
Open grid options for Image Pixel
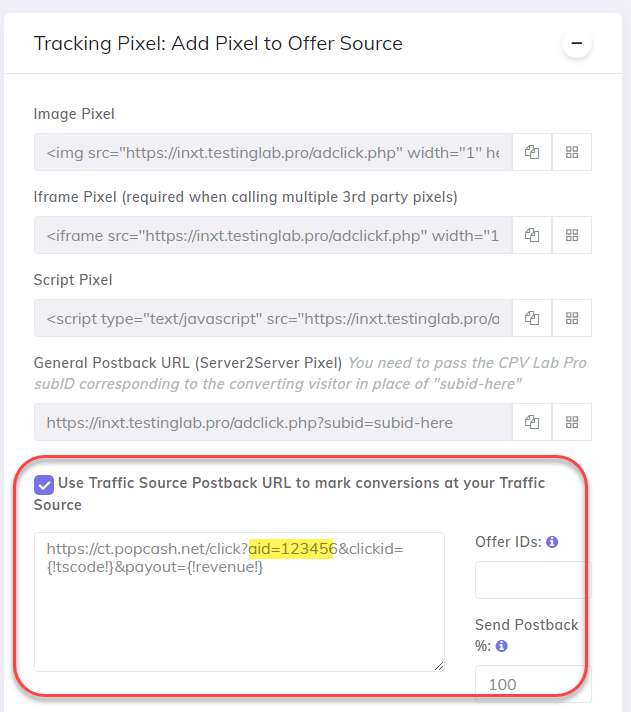(x=572, y=152)
